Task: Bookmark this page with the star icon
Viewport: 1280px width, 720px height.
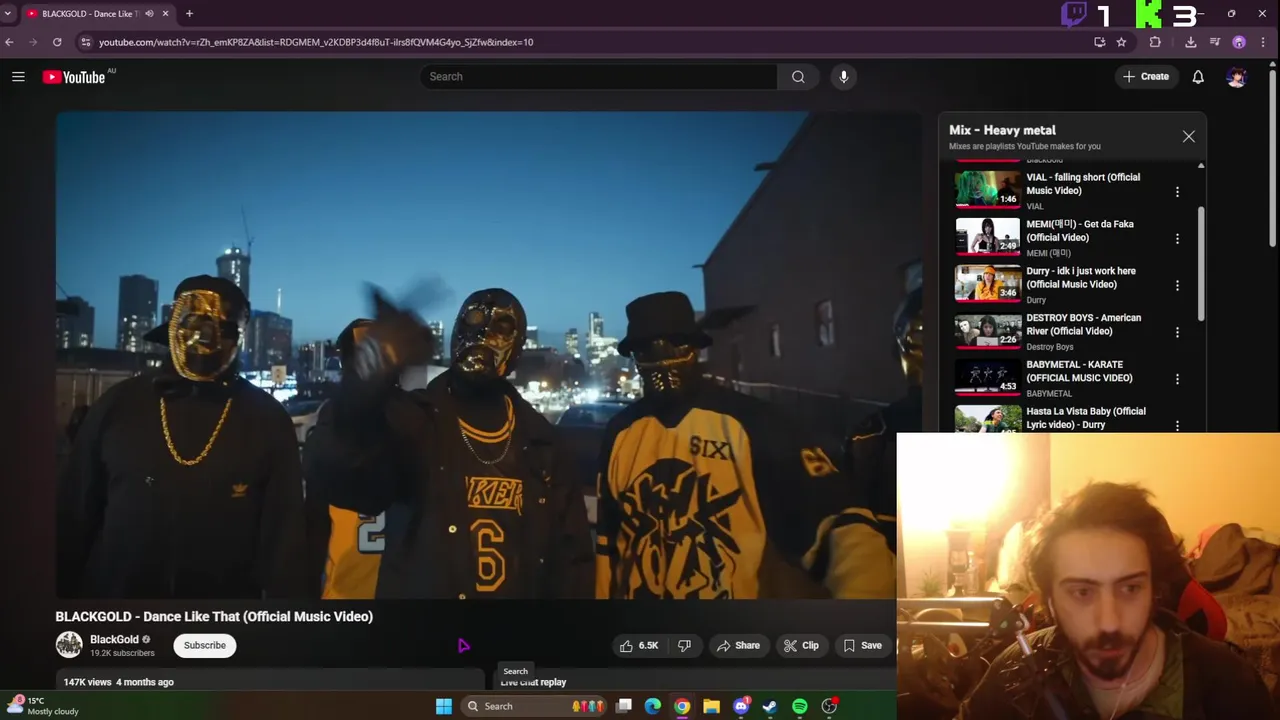Action: click(1121, 42)
